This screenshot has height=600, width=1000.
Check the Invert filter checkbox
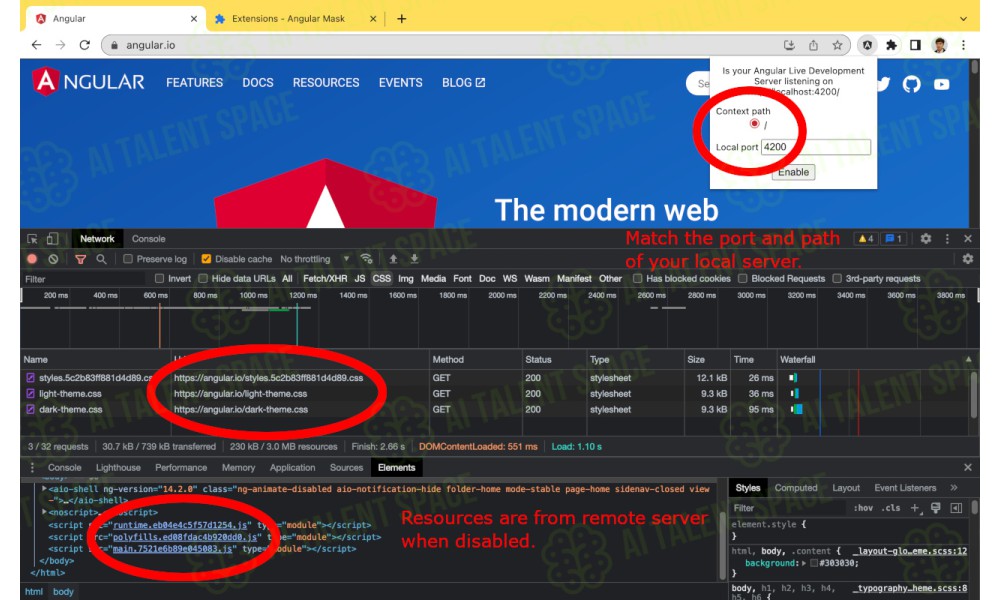coord(159,279)
